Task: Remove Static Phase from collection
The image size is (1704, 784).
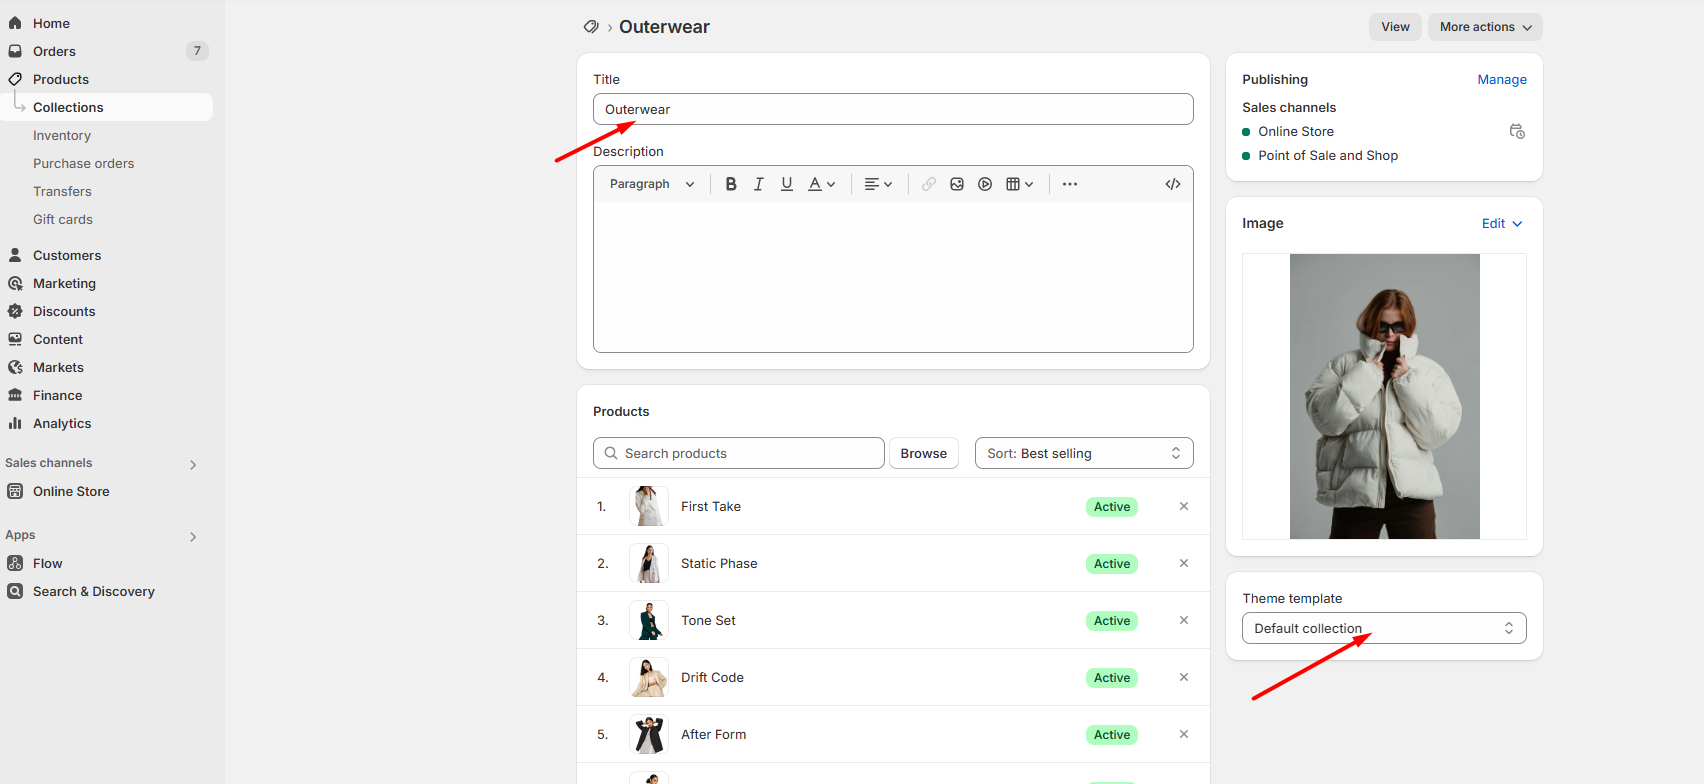Action: (x=1184, y=563)
